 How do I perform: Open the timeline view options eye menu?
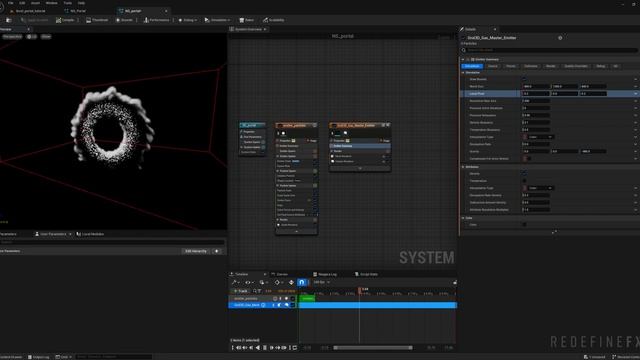249,282
